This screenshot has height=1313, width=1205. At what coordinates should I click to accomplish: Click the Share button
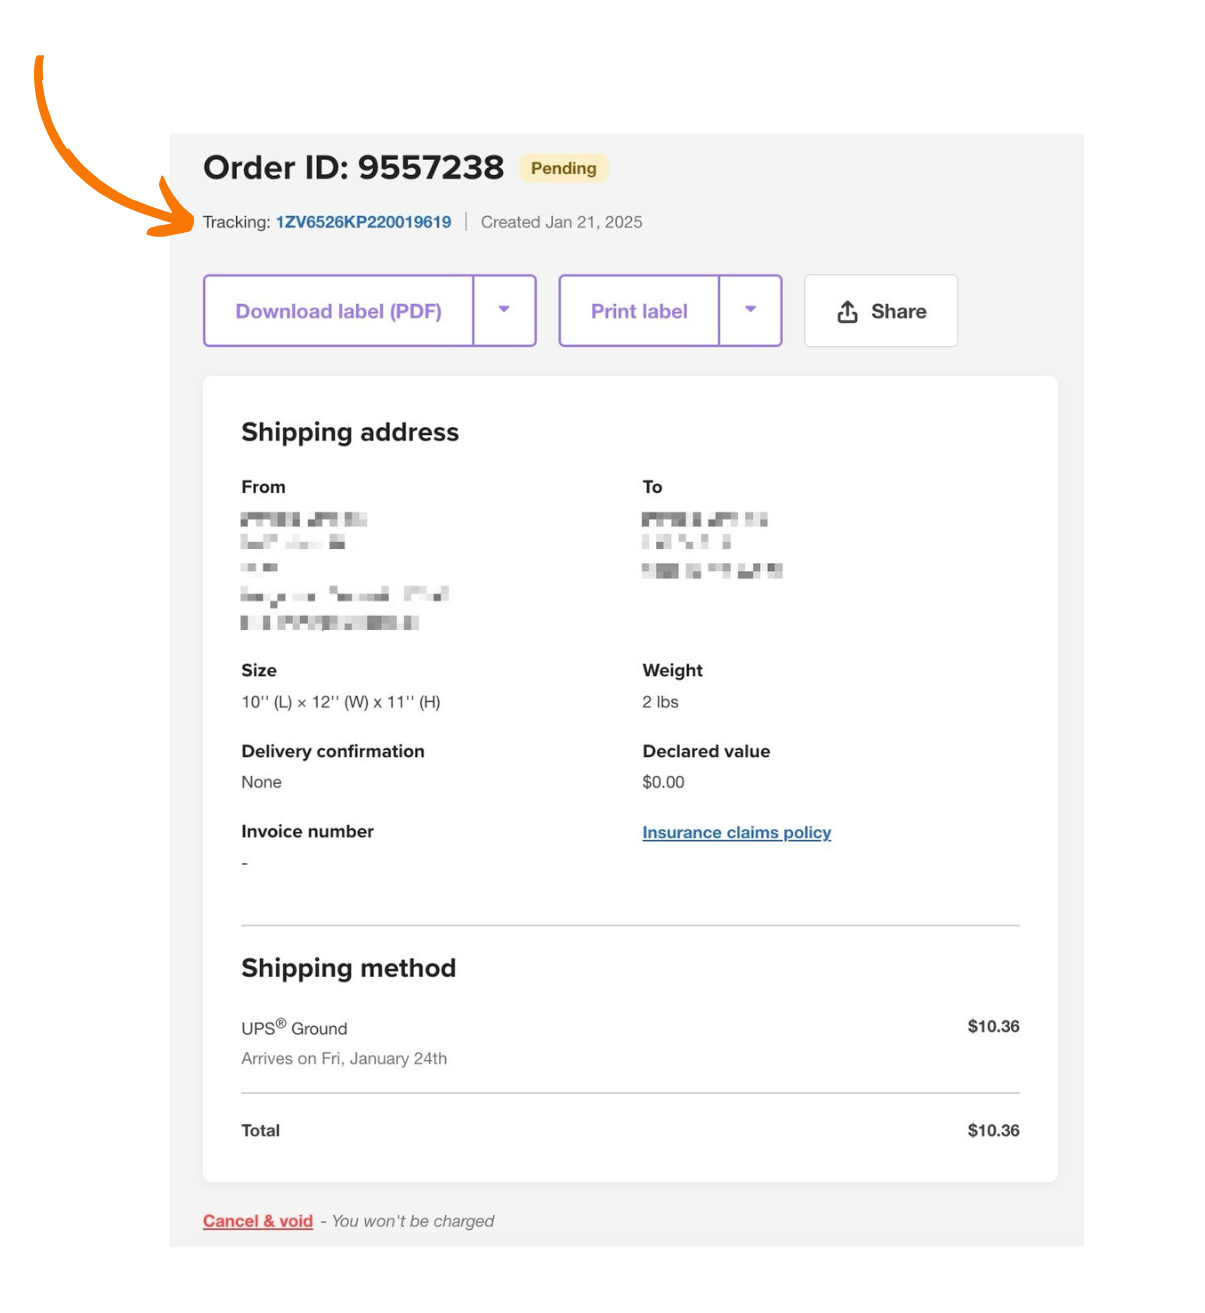click(880, 311)
